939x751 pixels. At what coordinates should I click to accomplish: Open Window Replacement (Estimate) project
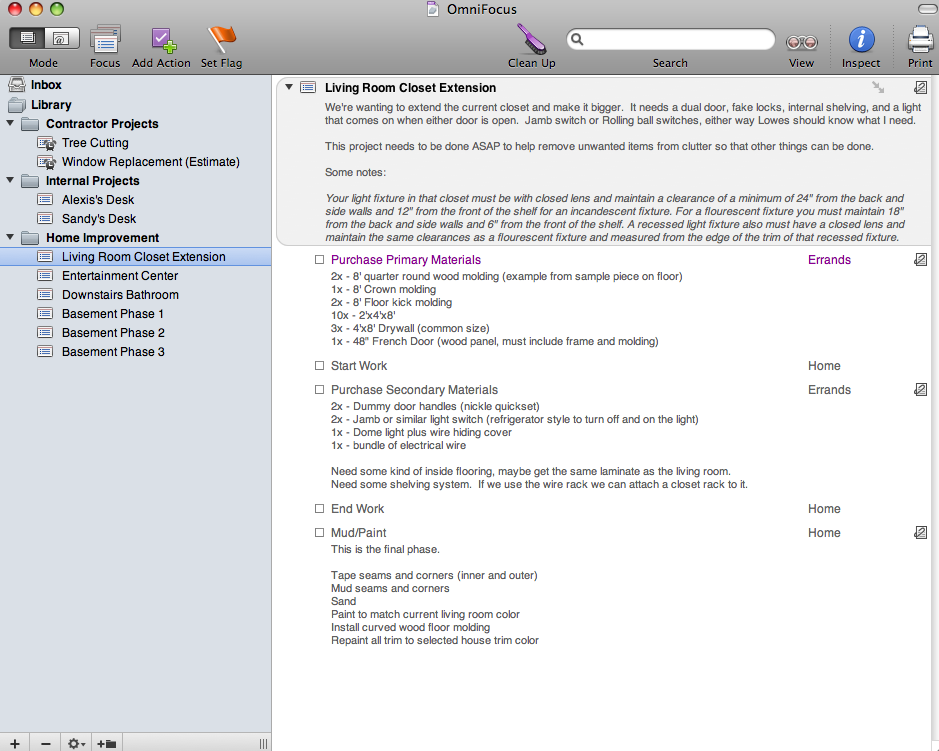click(x=150, y=162)
